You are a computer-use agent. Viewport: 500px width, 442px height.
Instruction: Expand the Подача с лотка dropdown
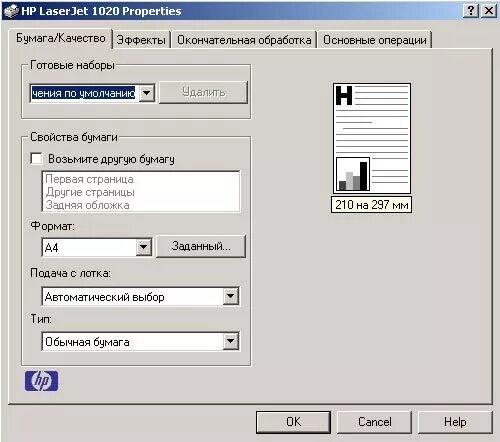[x=231, y=296]
